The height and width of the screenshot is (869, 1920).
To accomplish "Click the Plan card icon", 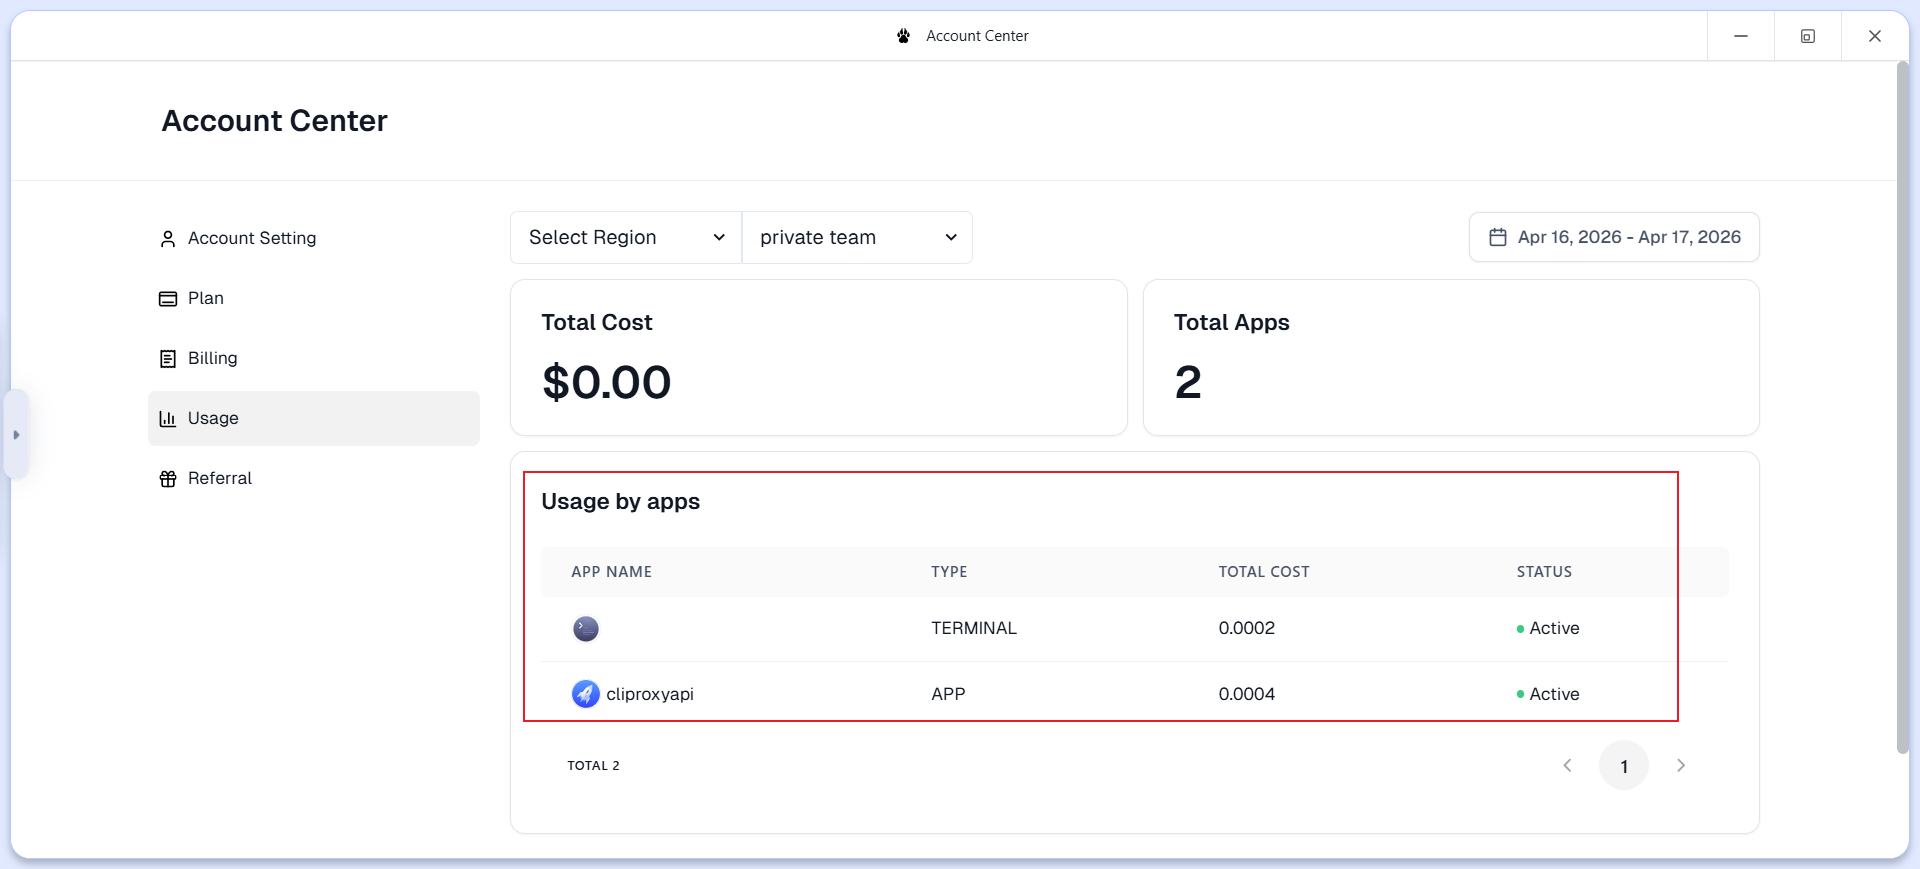I will pyautogui.click(x=168, y=299).
